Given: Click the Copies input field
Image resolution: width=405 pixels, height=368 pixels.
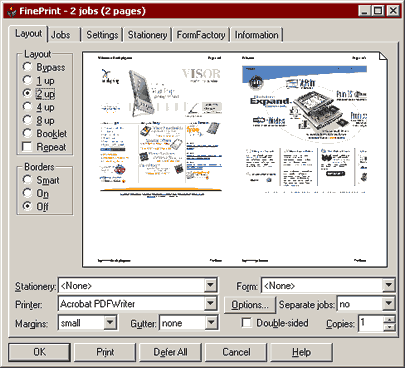Looking at the screenshot, I should (x=371, y=323).
